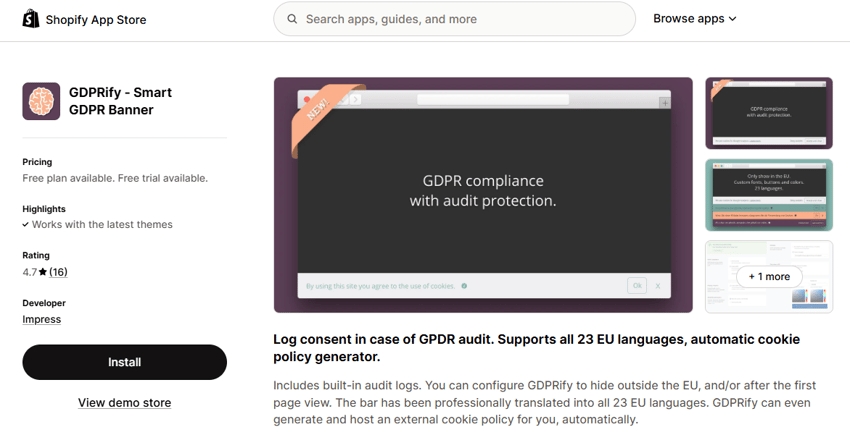Screen dimensions: 850x427
Task: Open the Impress developer link
Action: (x=42, y=319)
